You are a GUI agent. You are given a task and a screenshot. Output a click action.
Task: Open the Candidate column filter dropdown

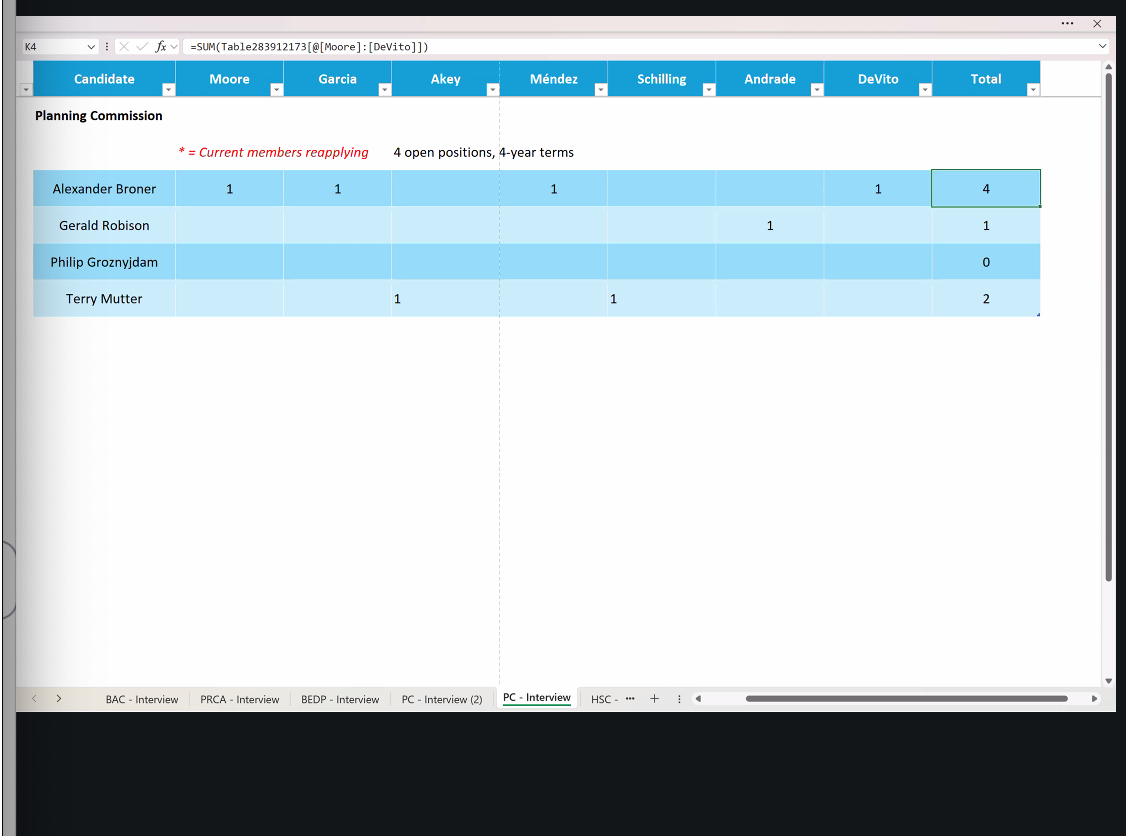click(x=168, y=90)
